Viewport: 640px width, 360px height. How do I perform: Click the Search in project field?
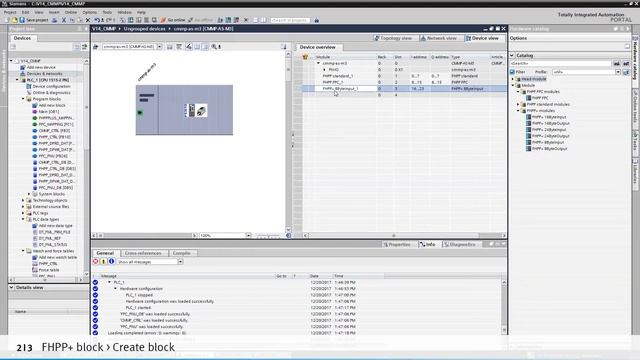[290, 20]
